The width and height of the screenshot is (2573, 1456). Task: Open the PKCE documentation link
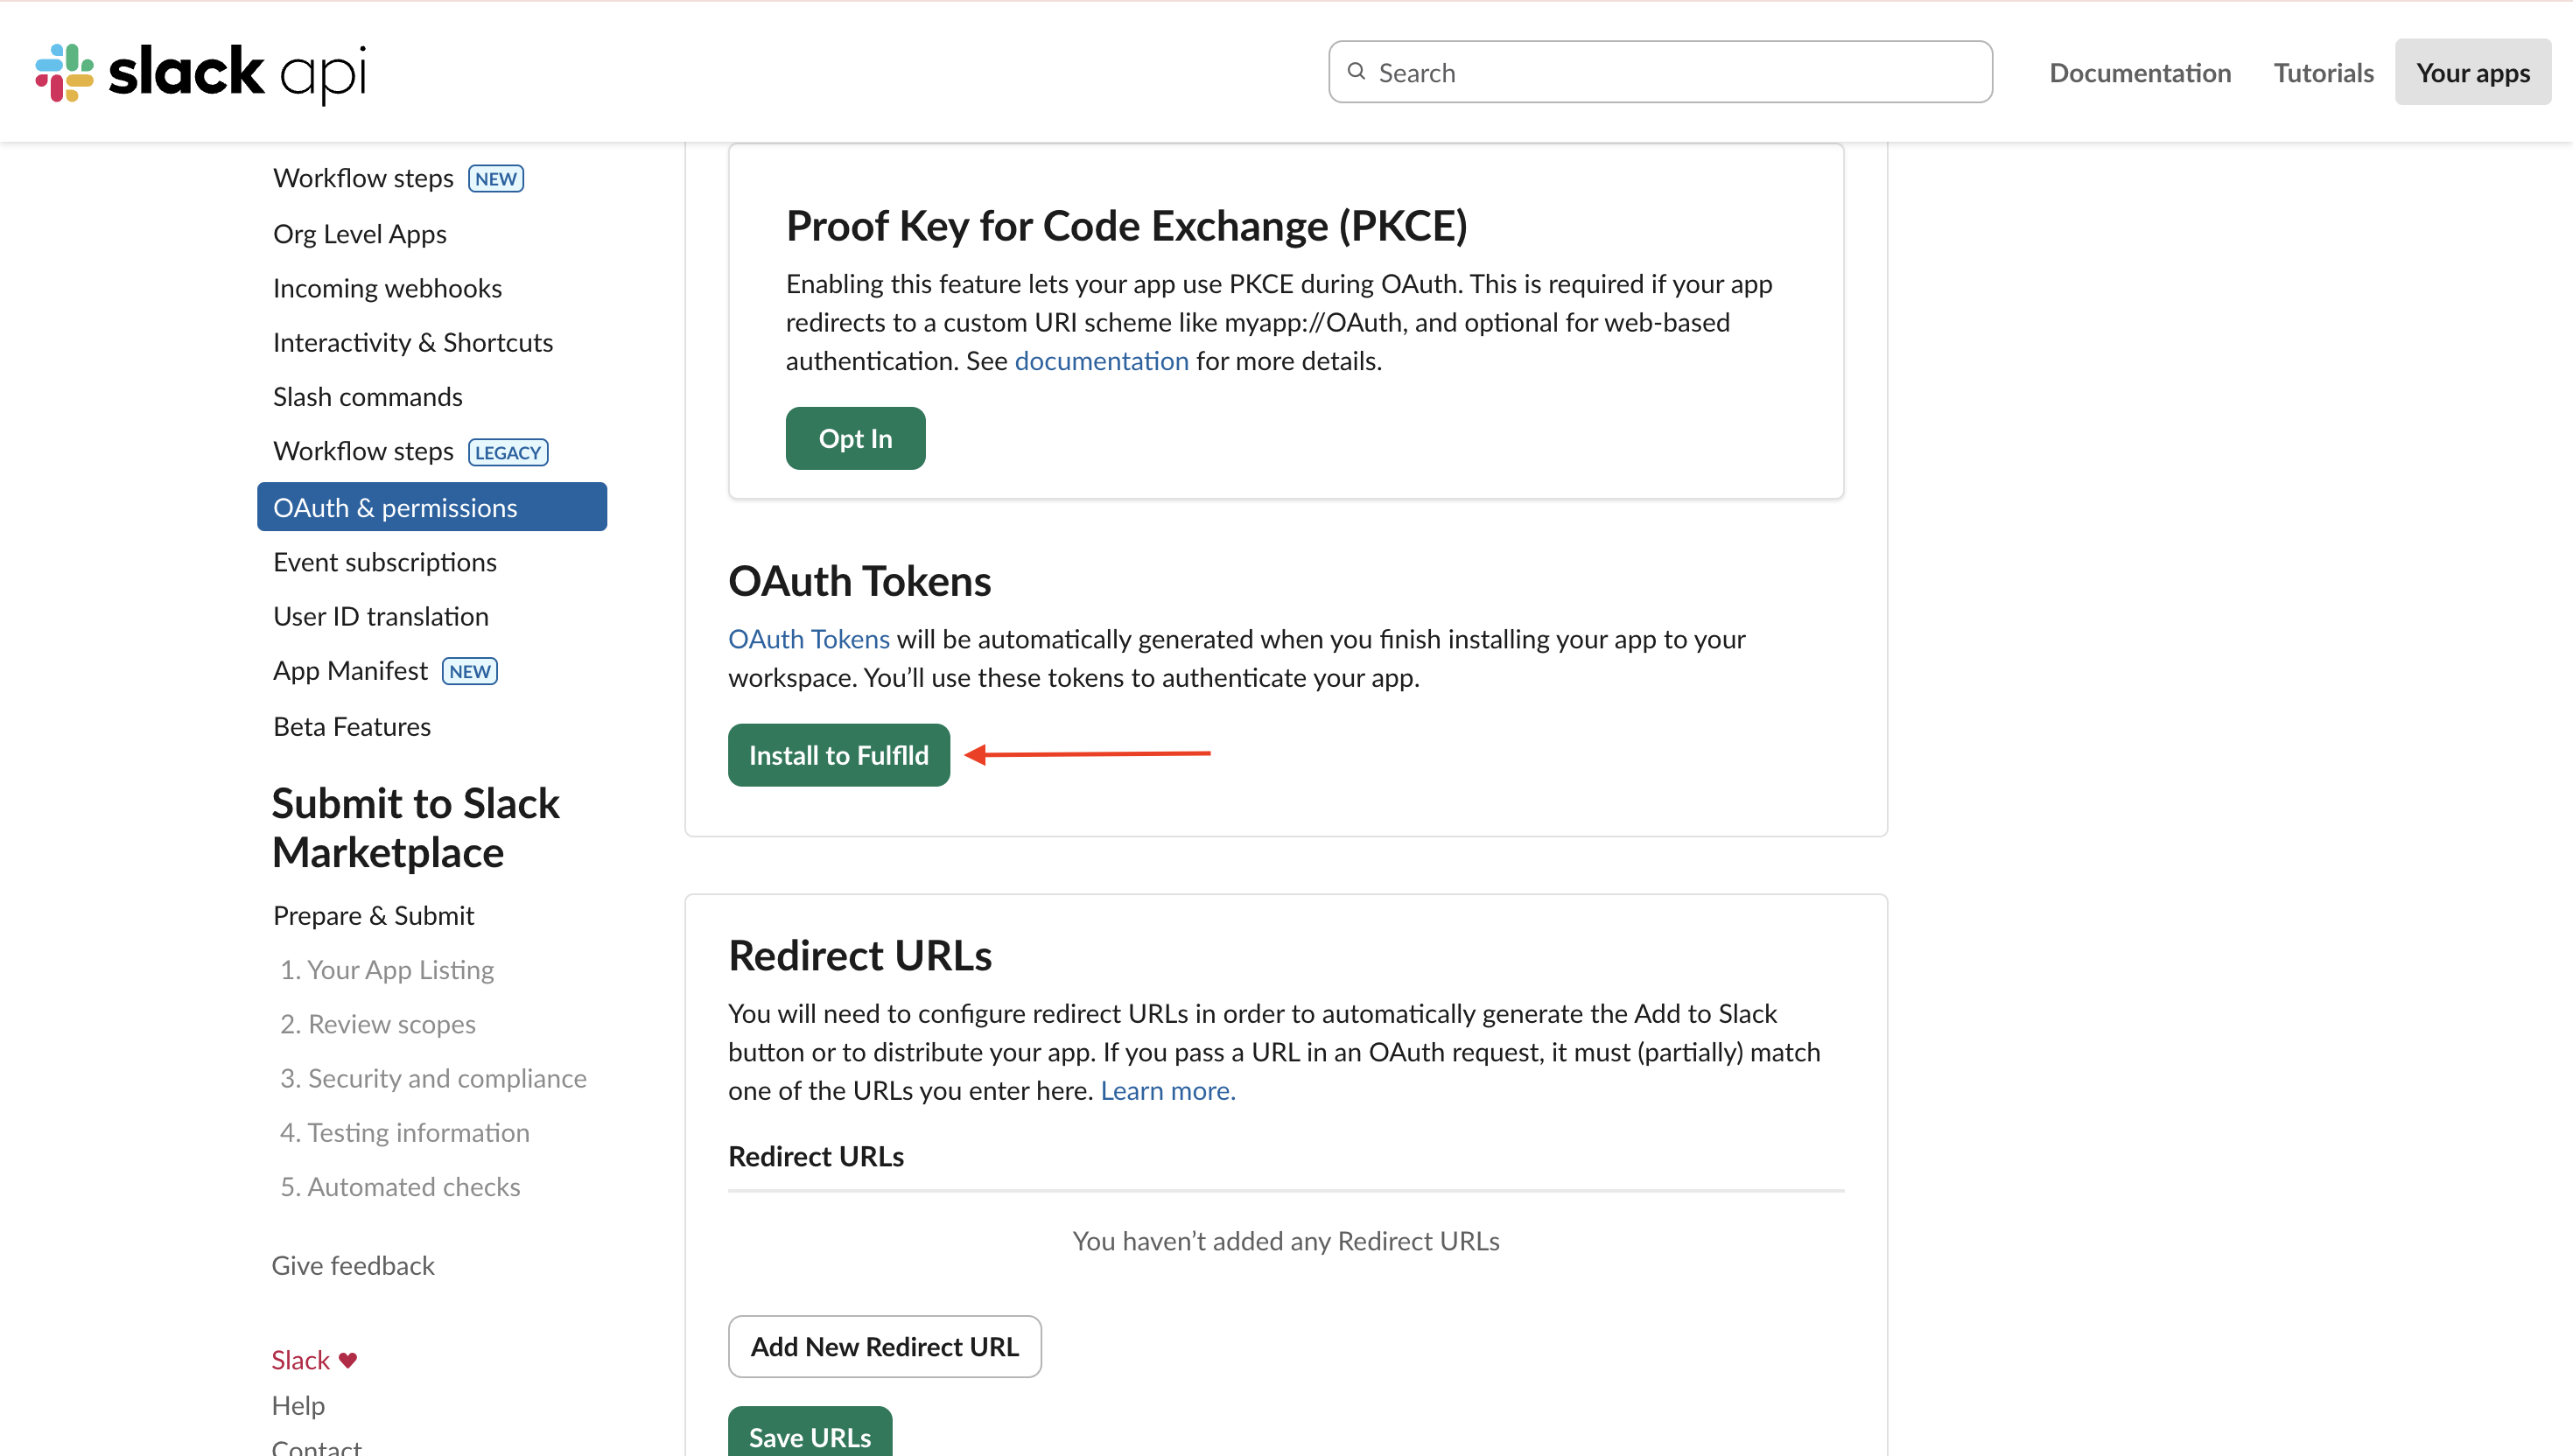click(1101, 361)
